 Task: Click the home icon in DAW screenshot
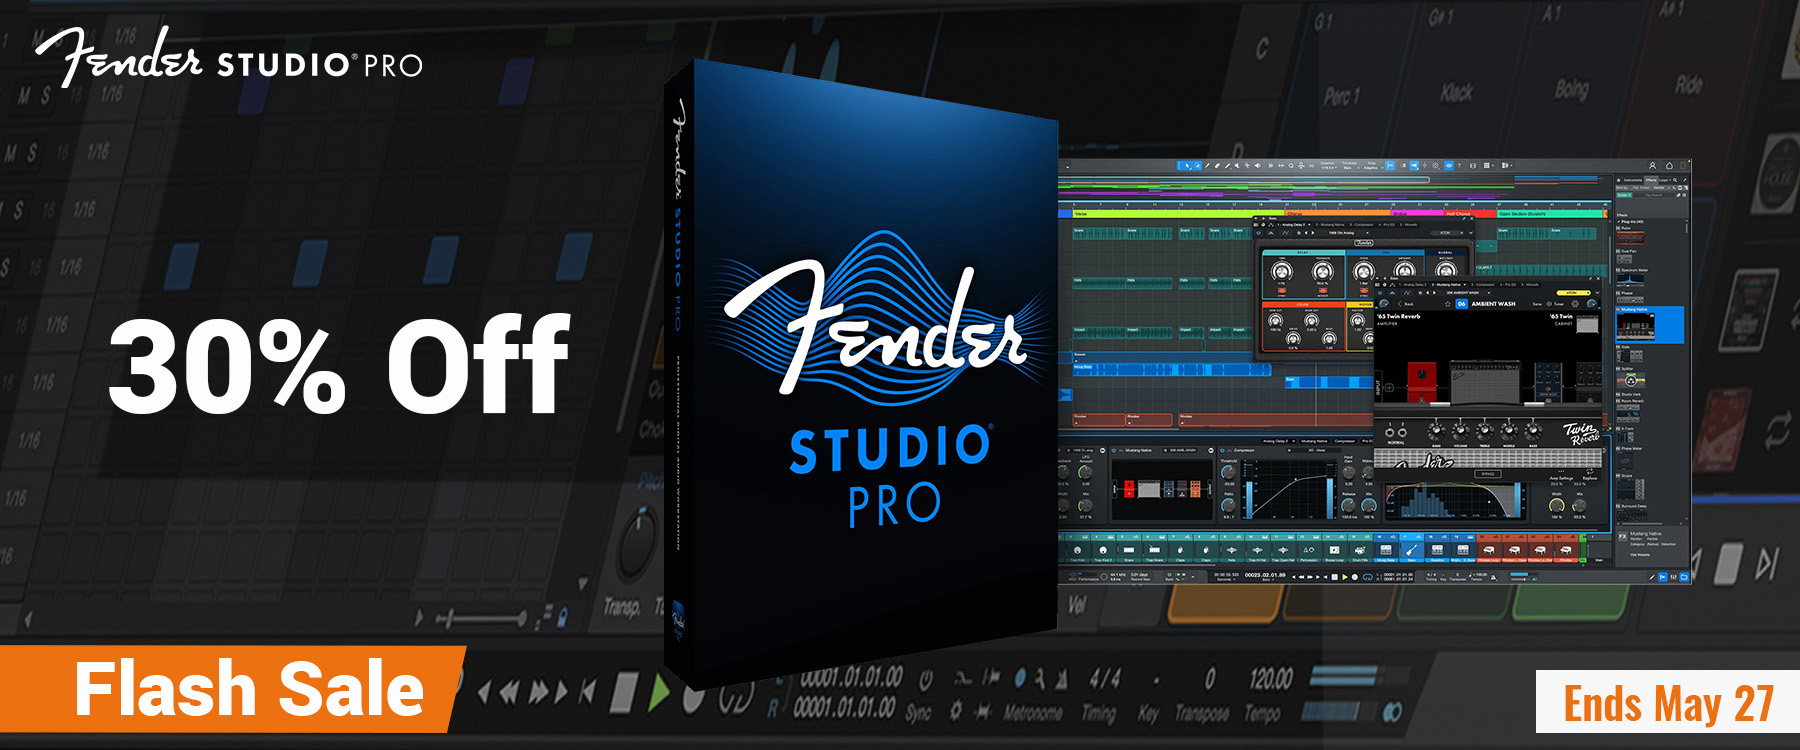pyautogui.click(x=1669, y=165)
